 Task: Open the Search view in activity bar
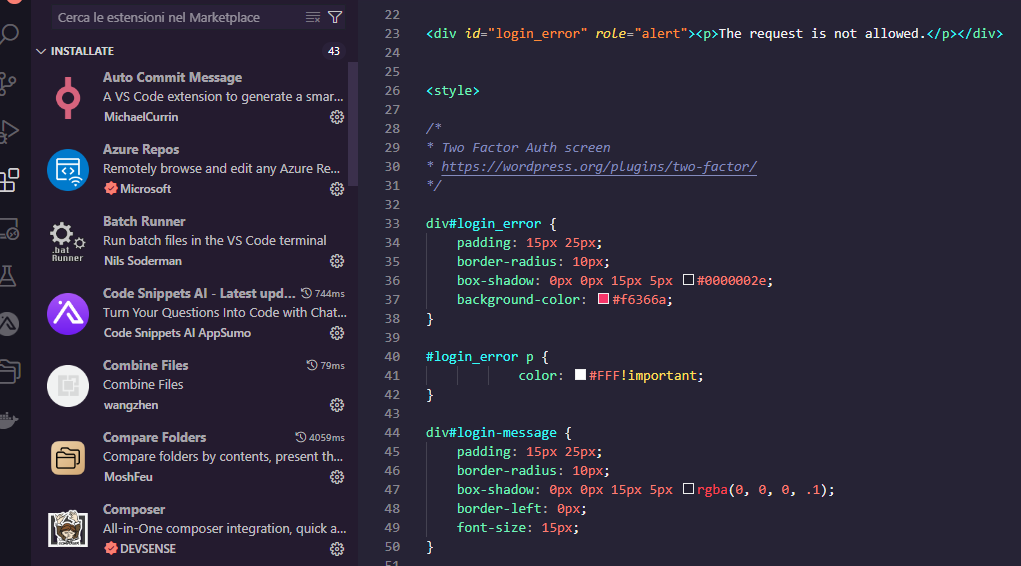[9, 34]
